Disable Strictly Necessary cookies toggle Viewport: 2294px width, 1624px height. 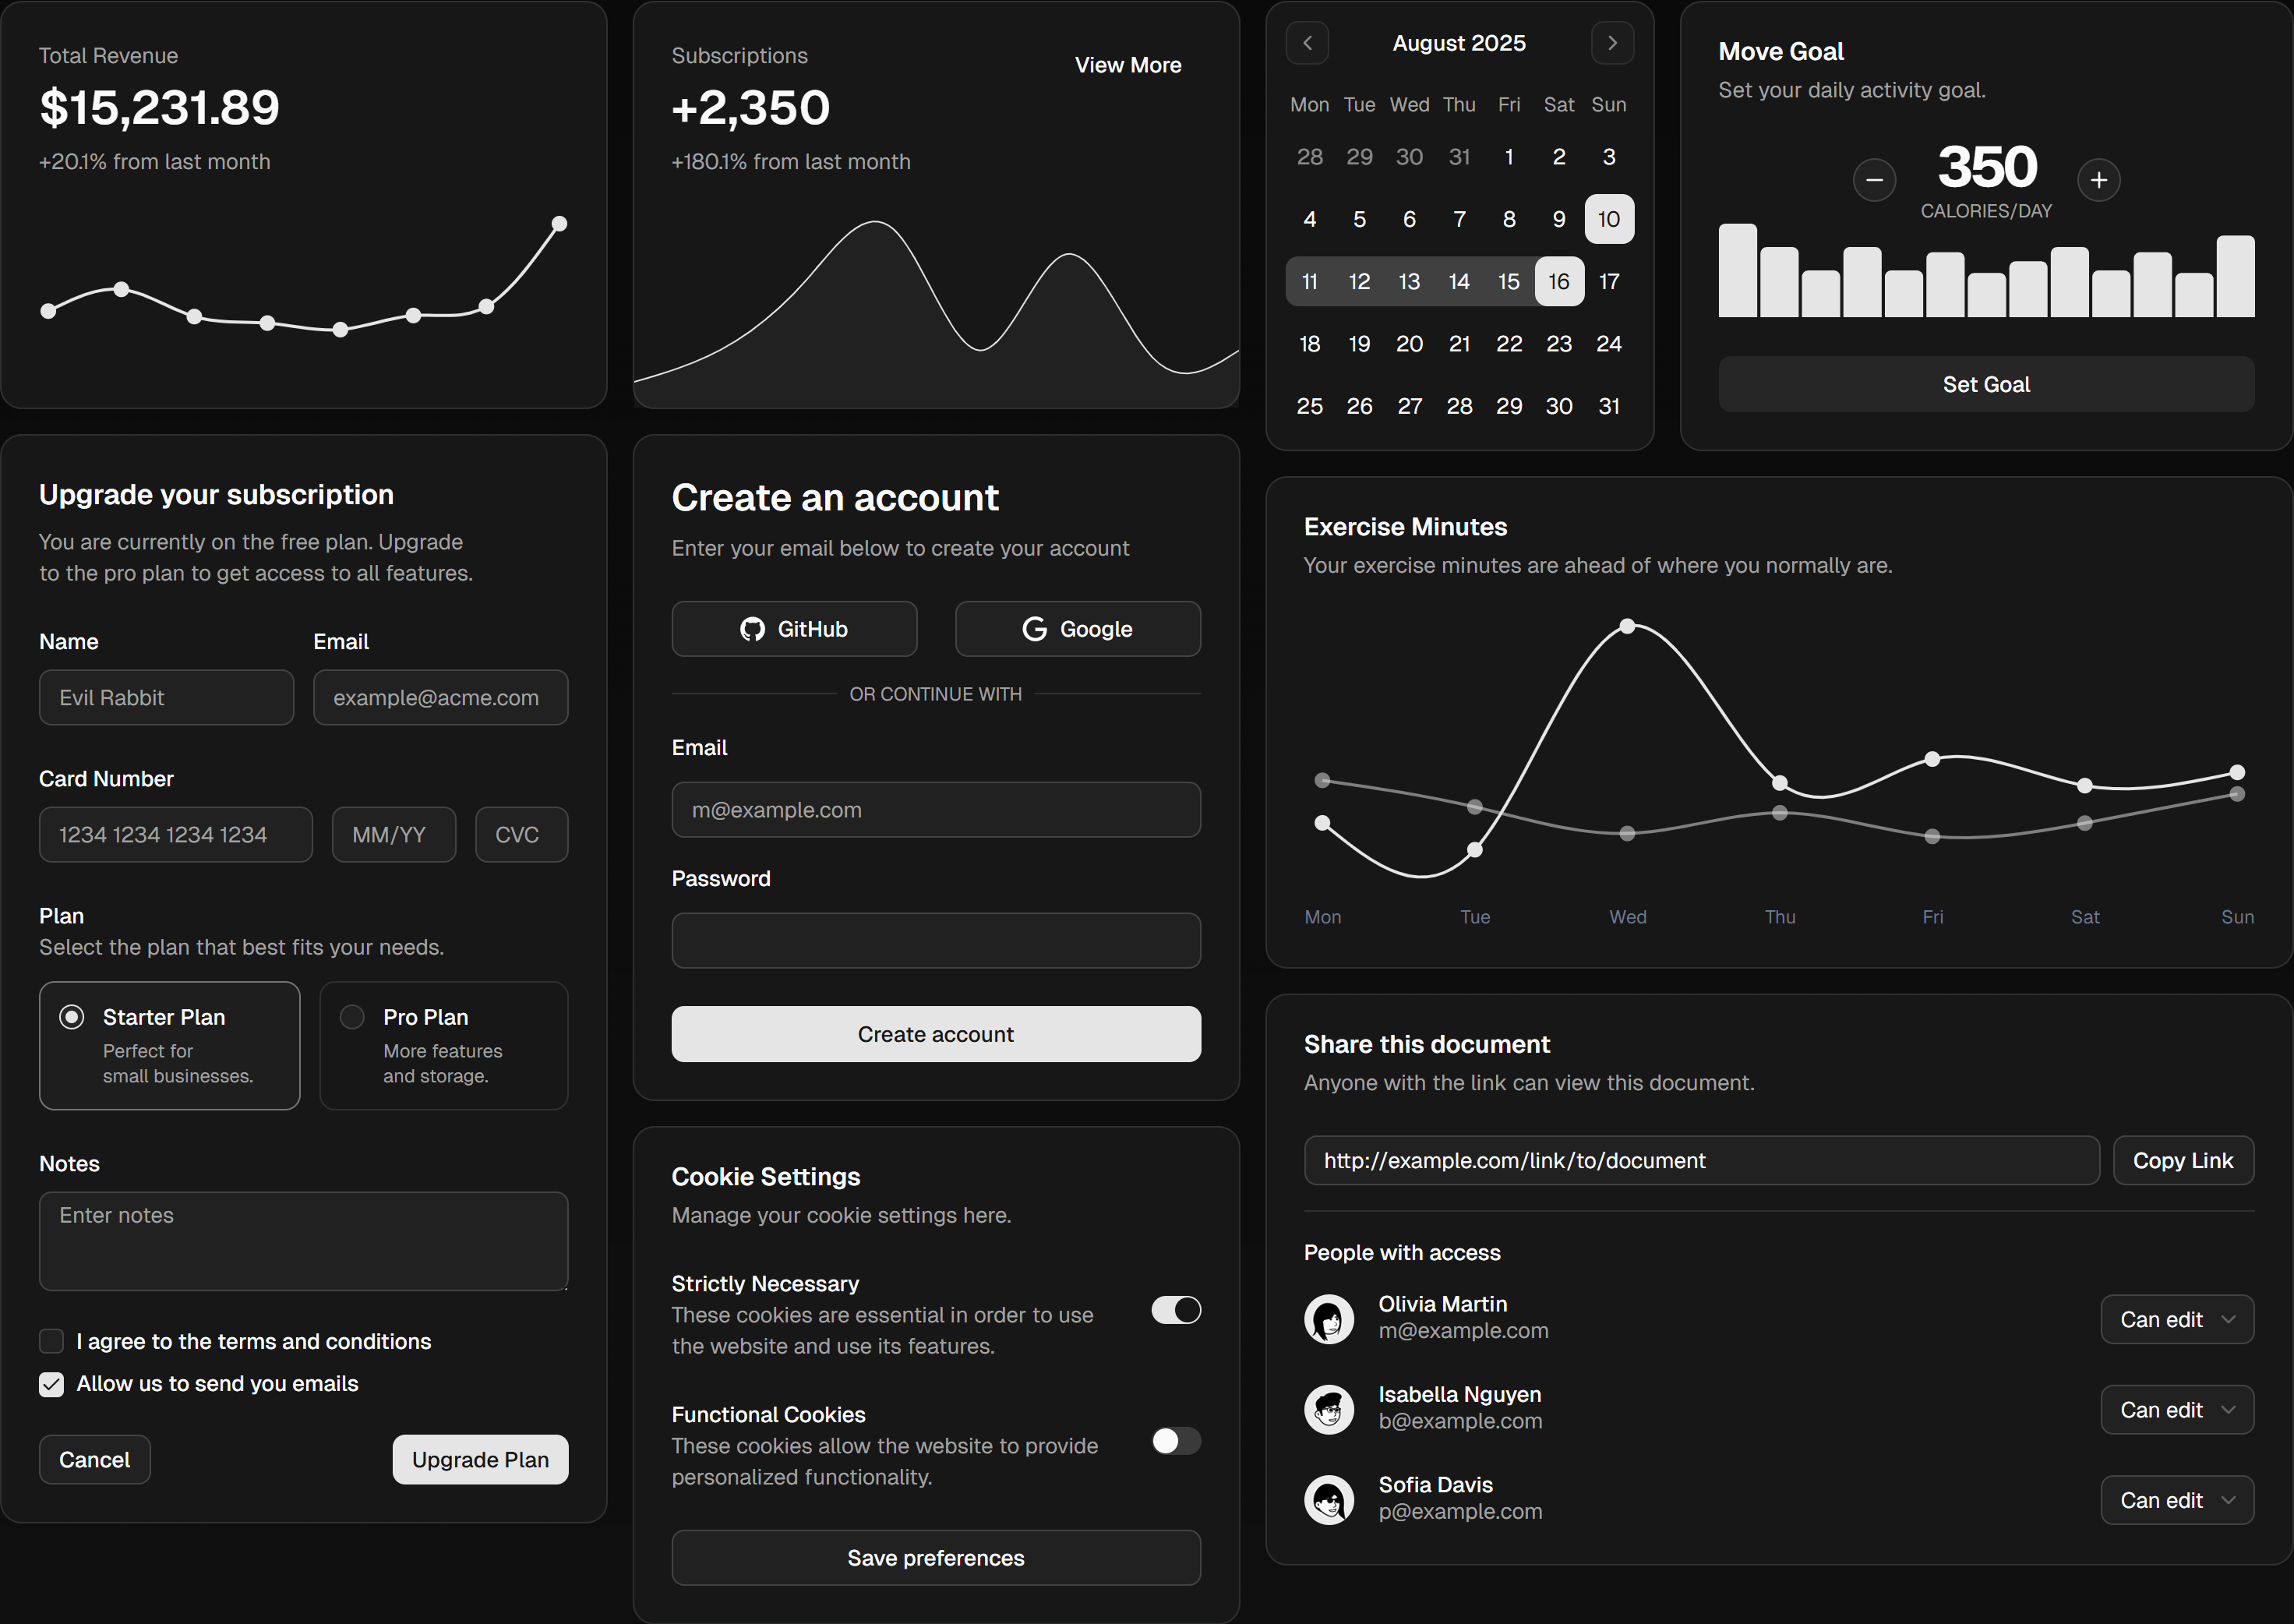coord(1176,1310)
